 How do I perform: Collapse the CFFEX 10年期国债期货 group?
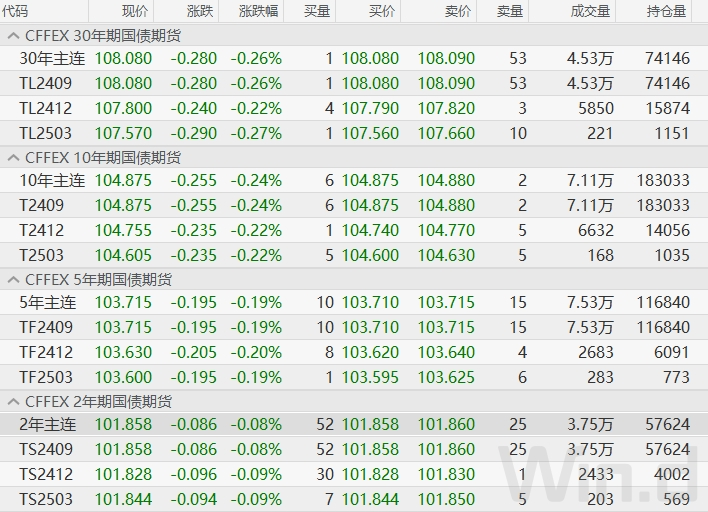pyautogui.click(x=13, y=158)
